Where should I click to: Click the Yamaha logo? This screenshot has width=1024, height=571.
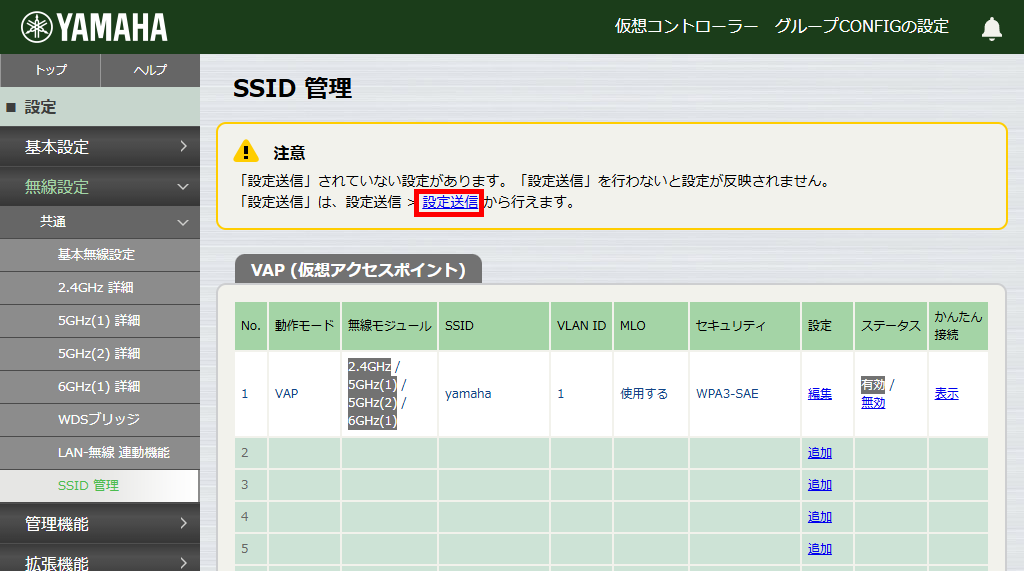tap(94, 27)
